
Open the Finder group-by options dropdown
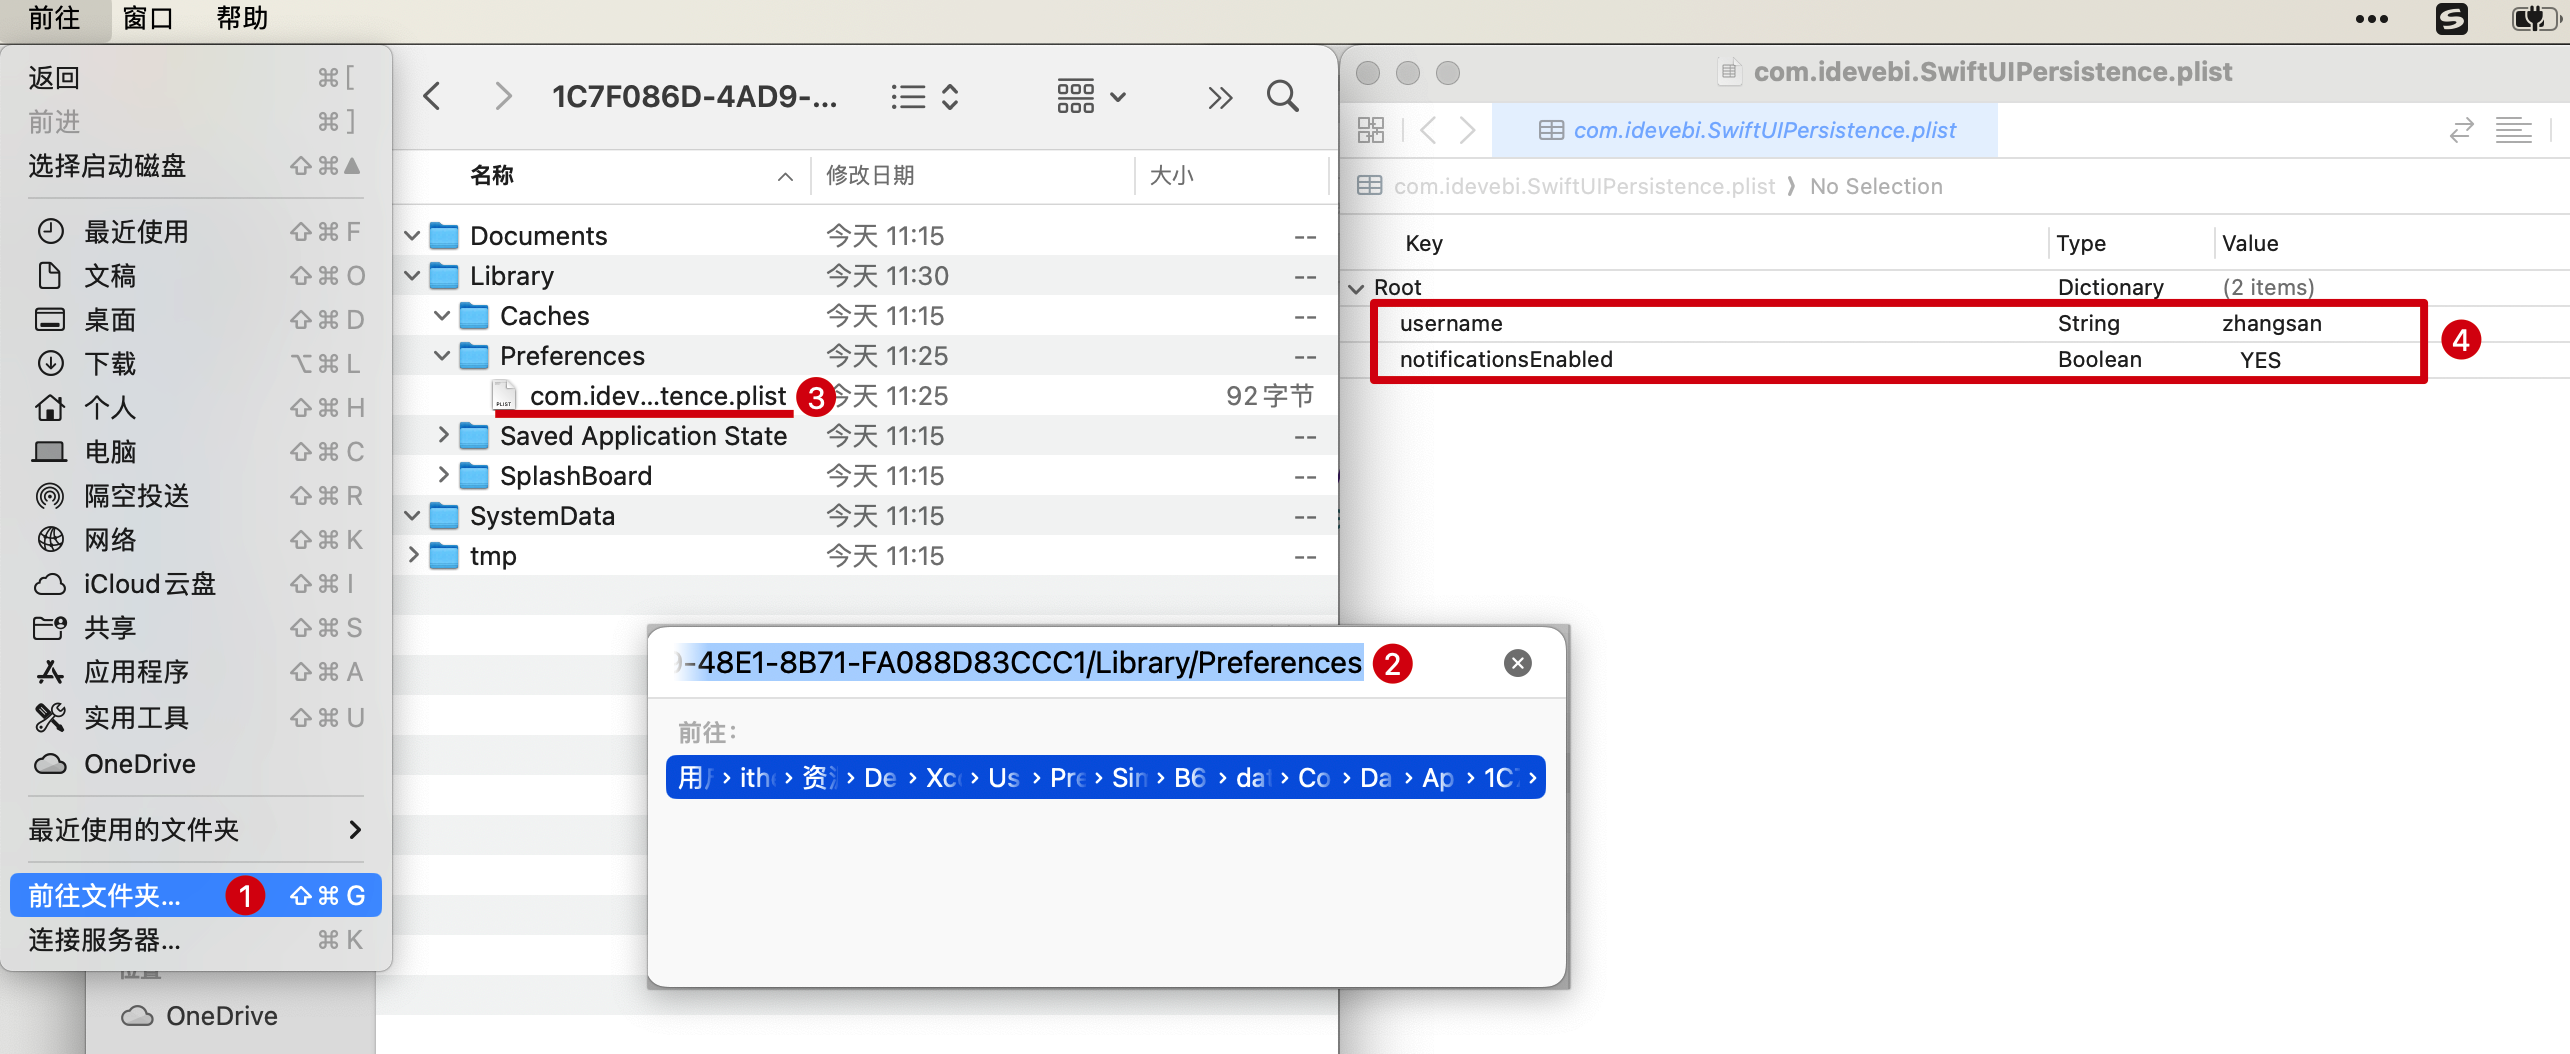click(x=1091, y=97)
